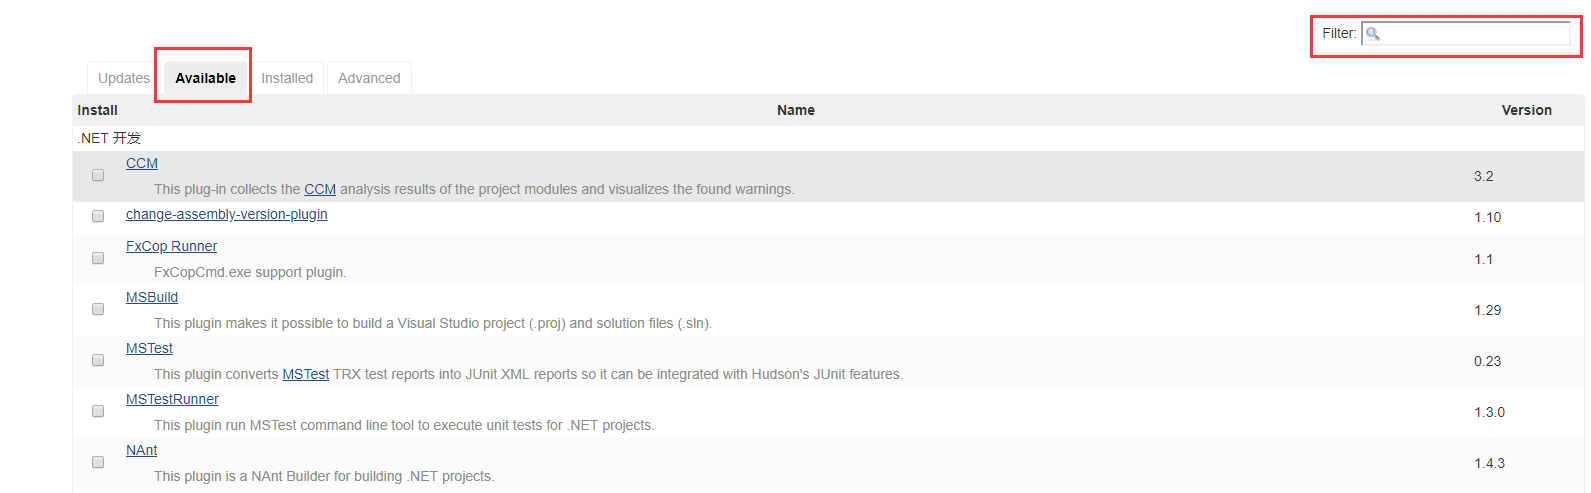
Task: Open the change-assembly-version-plugin link
Action: (x=226, y=214)
